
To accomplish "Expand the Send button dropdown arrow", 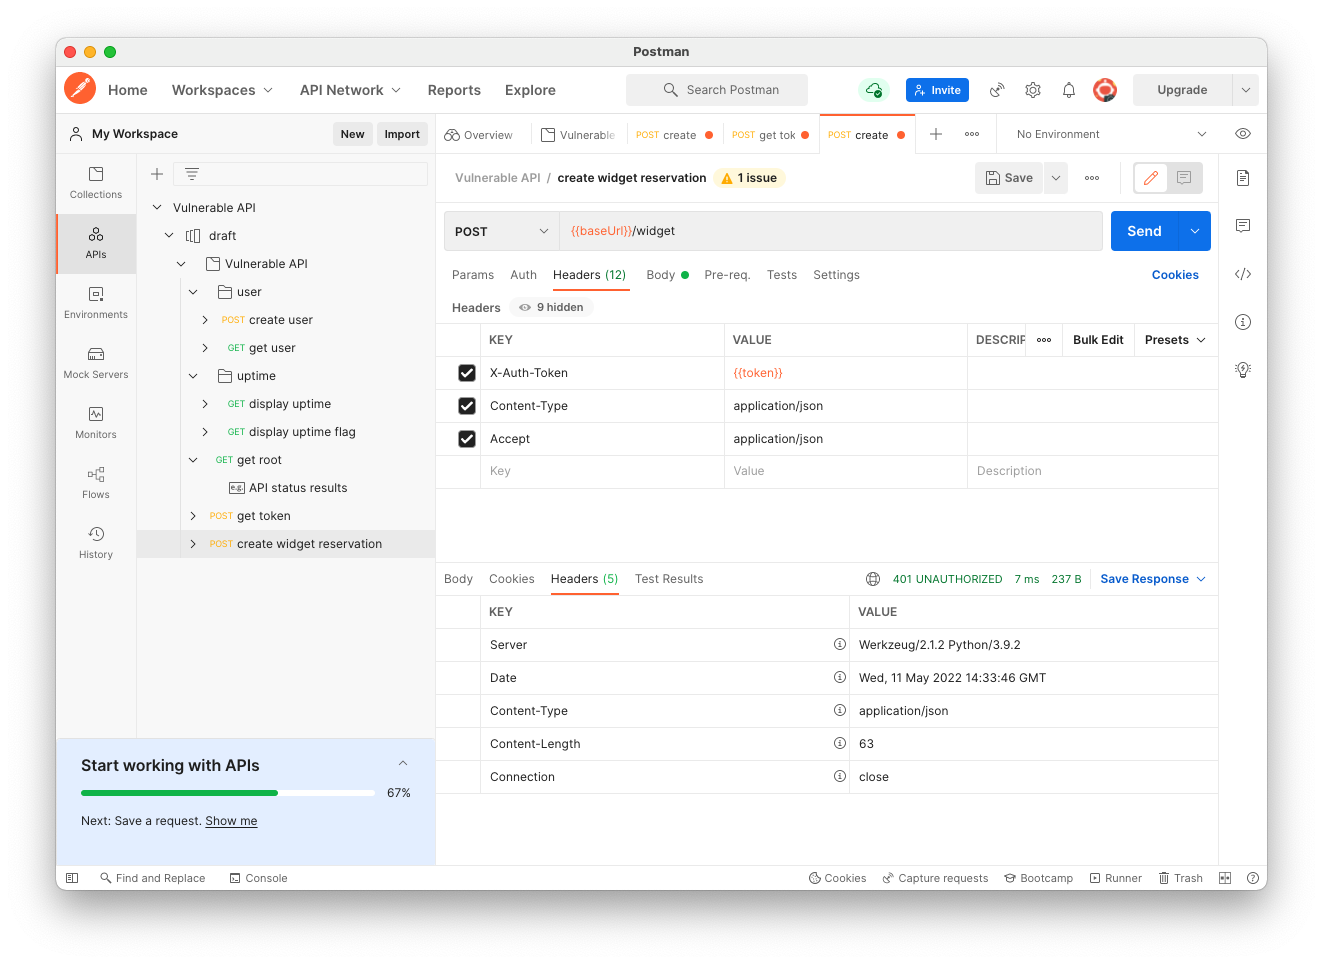I will point(1195,231).
